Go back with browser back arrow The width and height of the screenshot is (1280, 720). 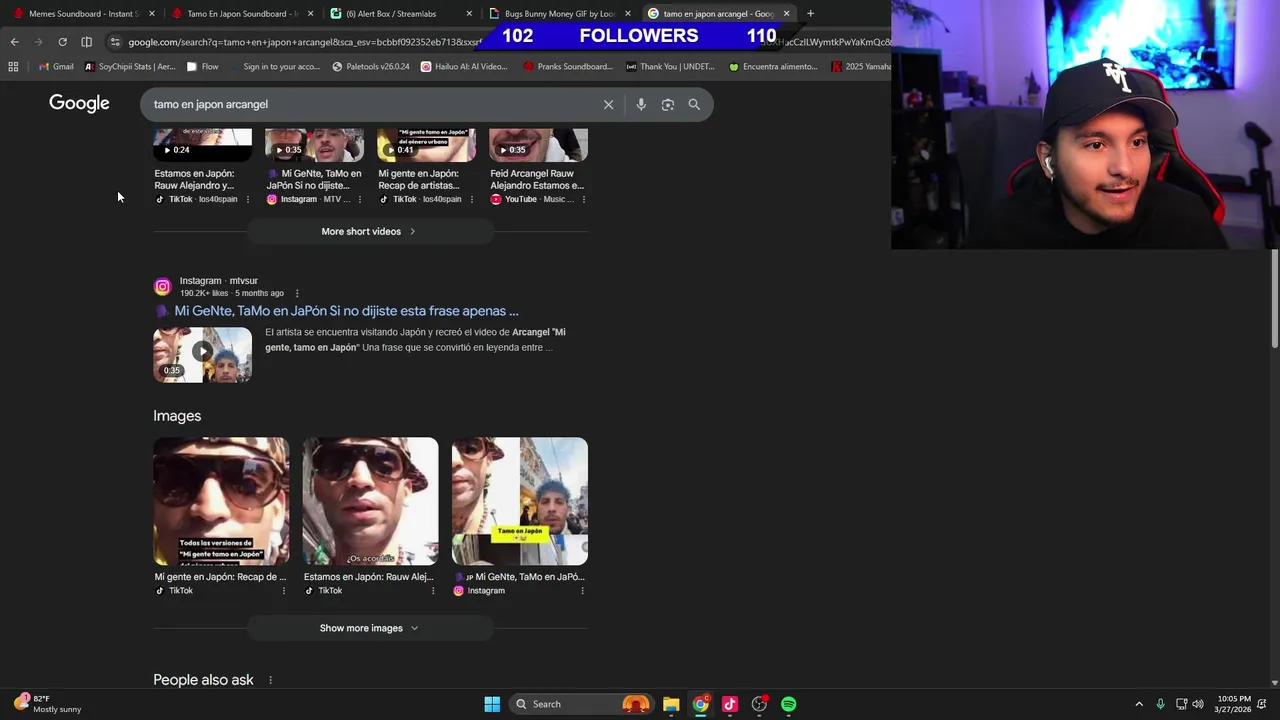click(14, 42)
